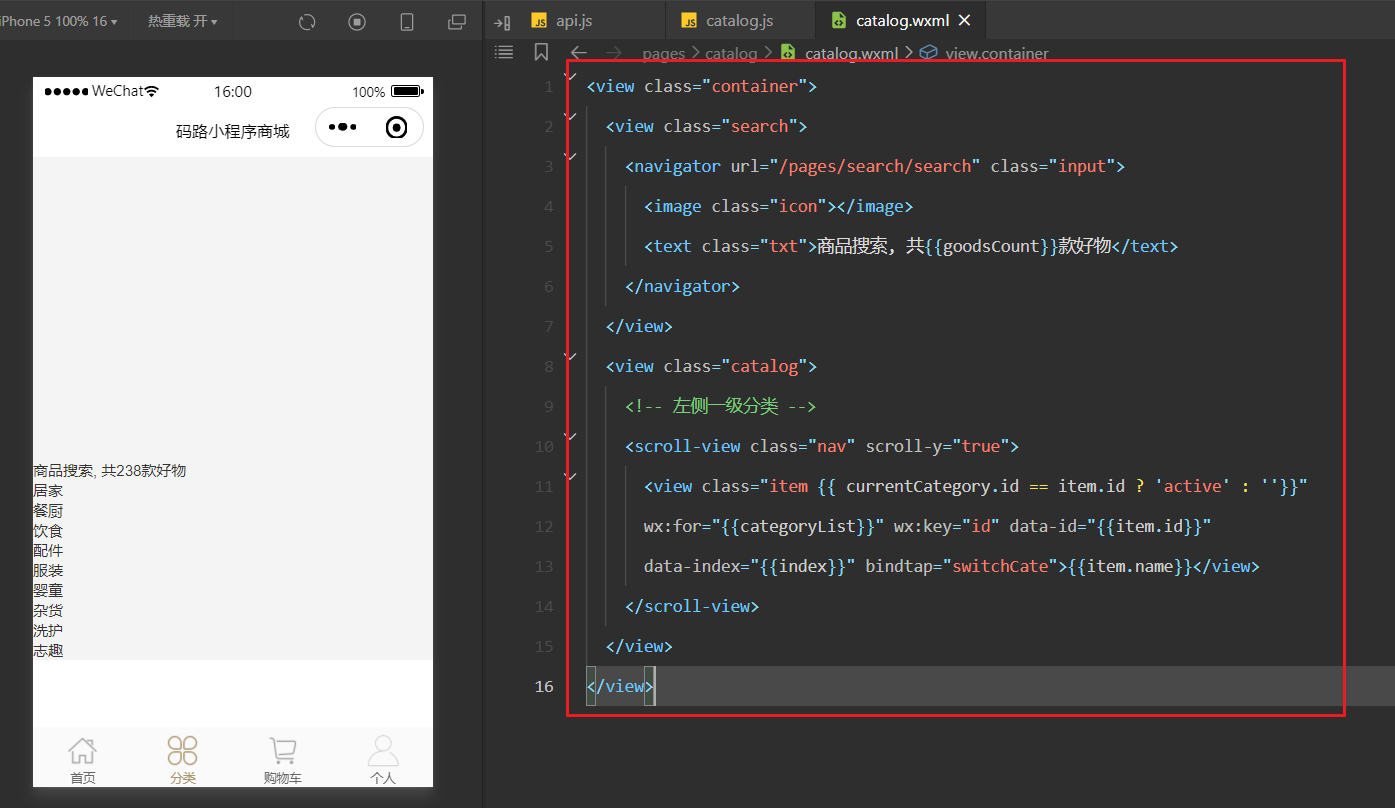This screenshot has width=1395, height=808.
Task: Click the {{goodsCount}} binding on line 5
Action: tap(989, 246)
